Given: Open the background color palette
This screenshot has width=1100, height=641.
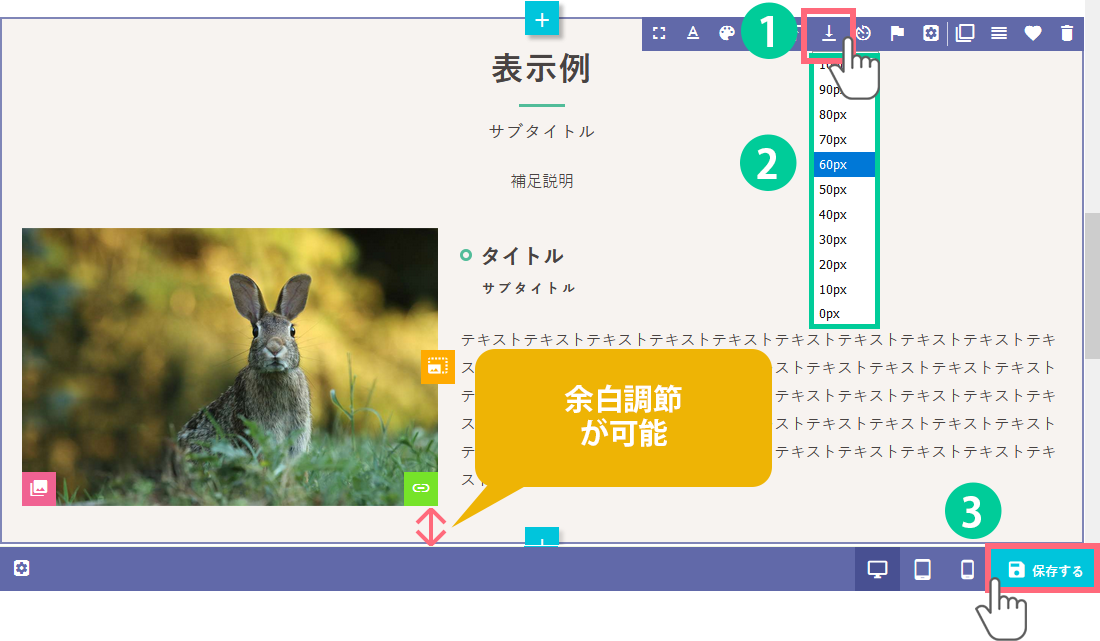Looking at the screenshot, I should (727, 33).
